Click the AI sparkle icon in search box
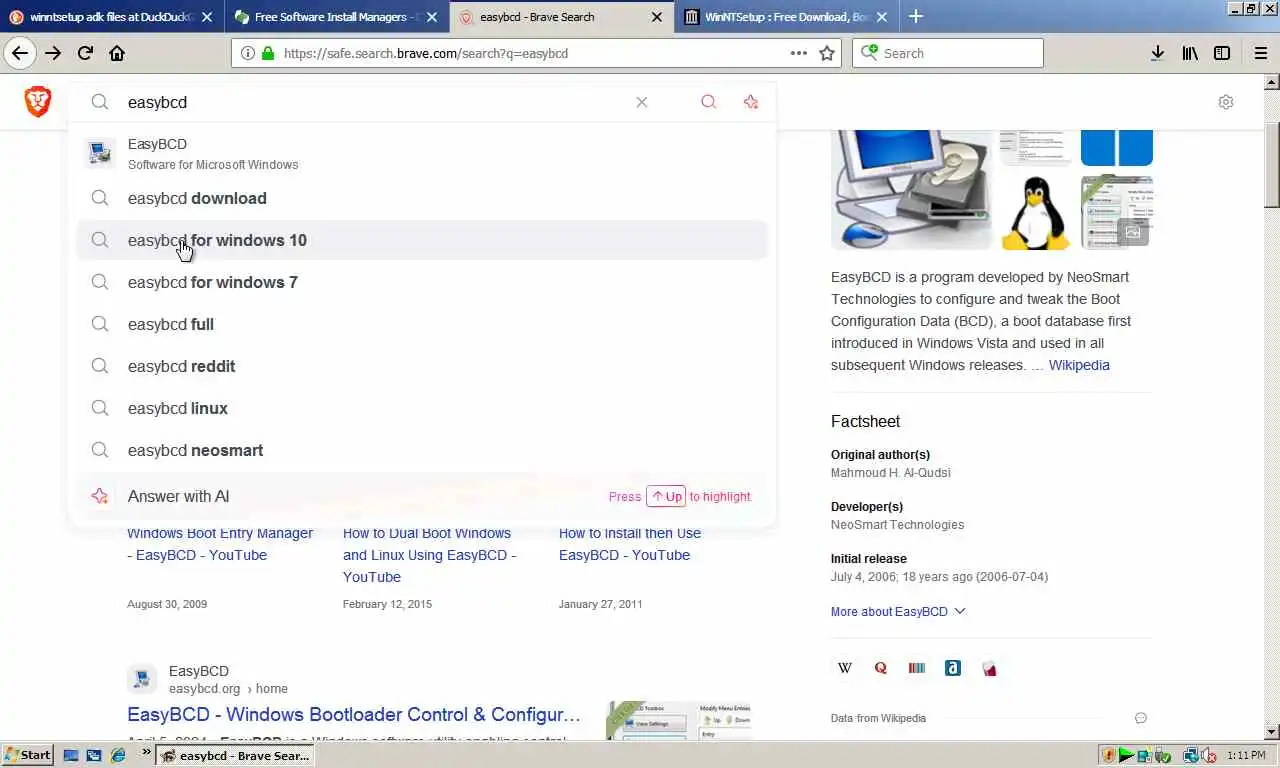The width and height of the screenshot is (1280, 768). 751,102
